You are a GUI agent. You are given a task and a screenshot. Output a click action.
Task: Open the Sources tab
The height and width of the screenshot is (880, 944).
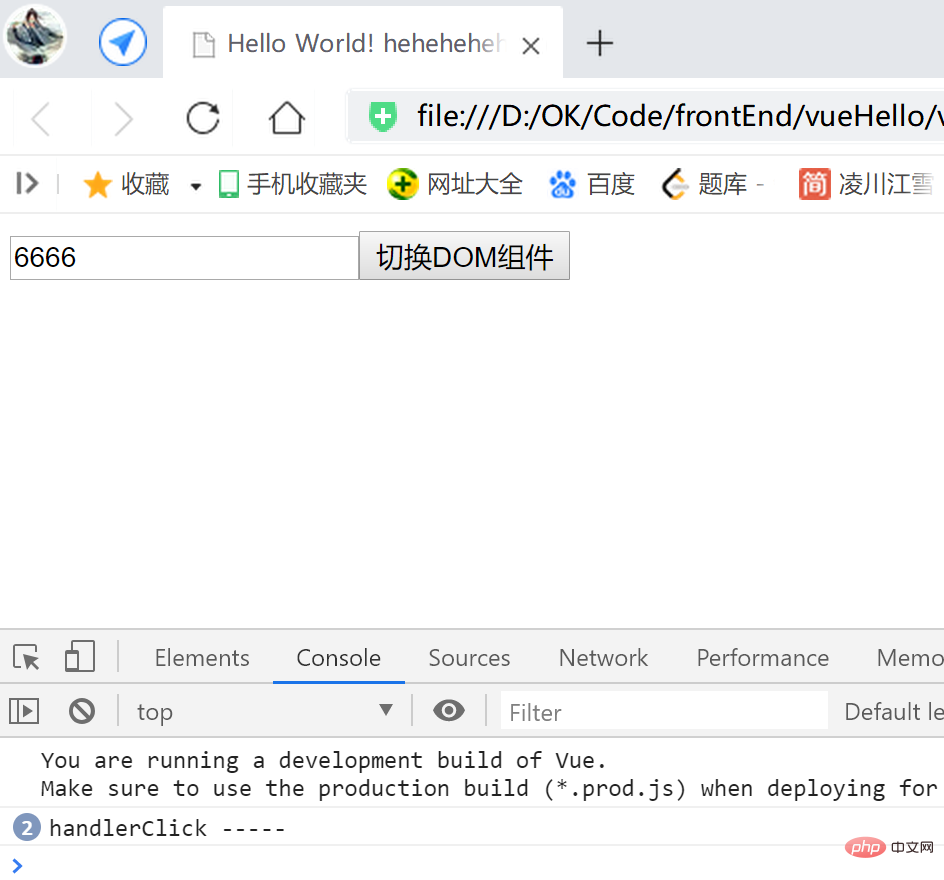(x=469, y=657)
